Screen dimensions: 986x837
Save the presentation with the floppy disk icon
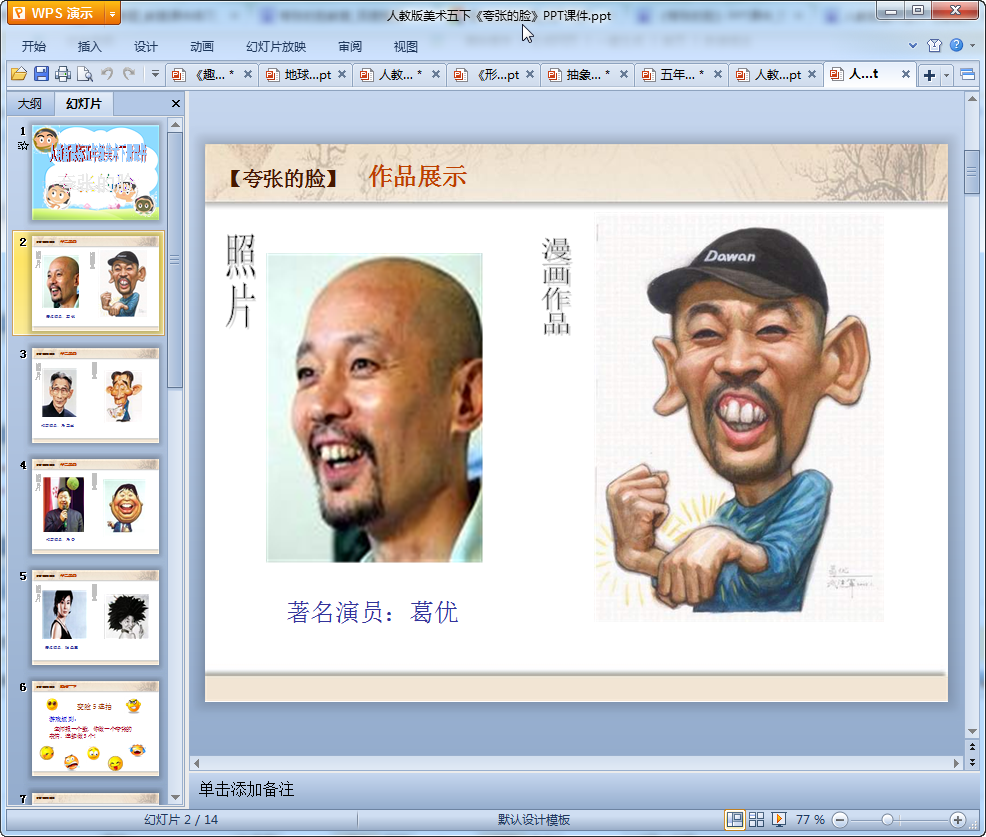tap(42, 74)
